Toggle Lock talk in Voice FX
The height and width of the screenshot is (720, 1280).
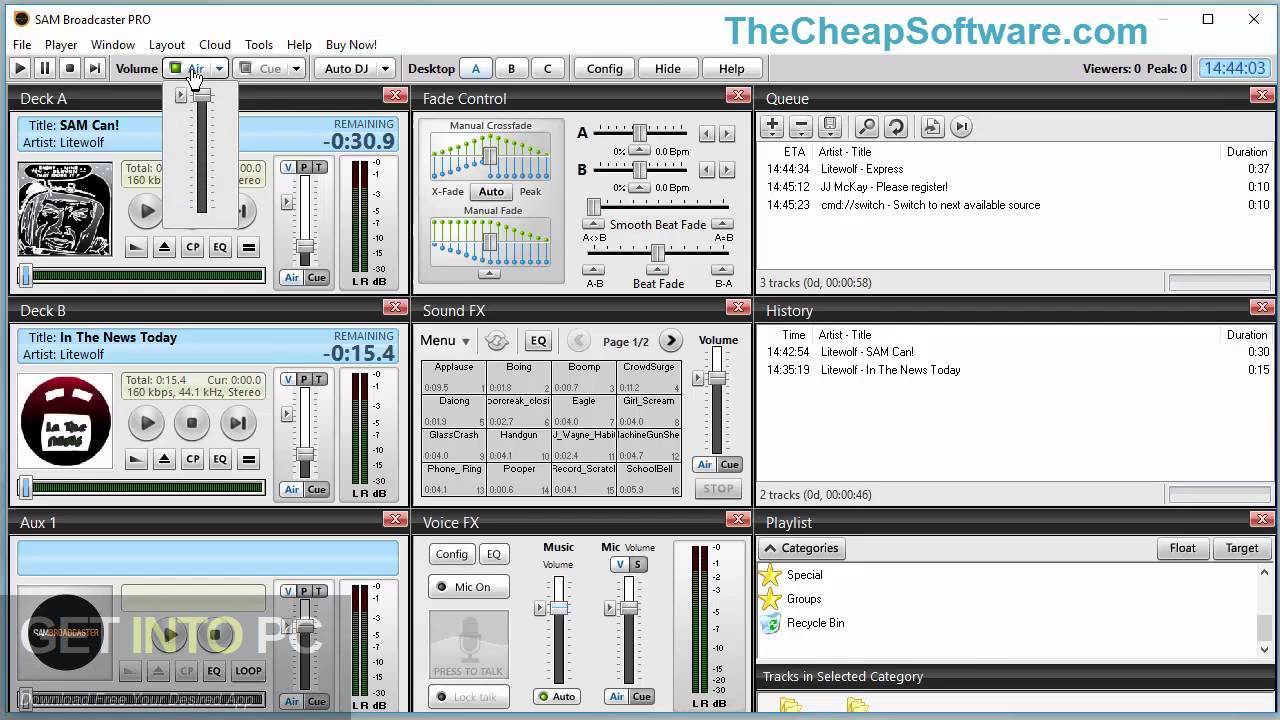(x=468, y=697)
